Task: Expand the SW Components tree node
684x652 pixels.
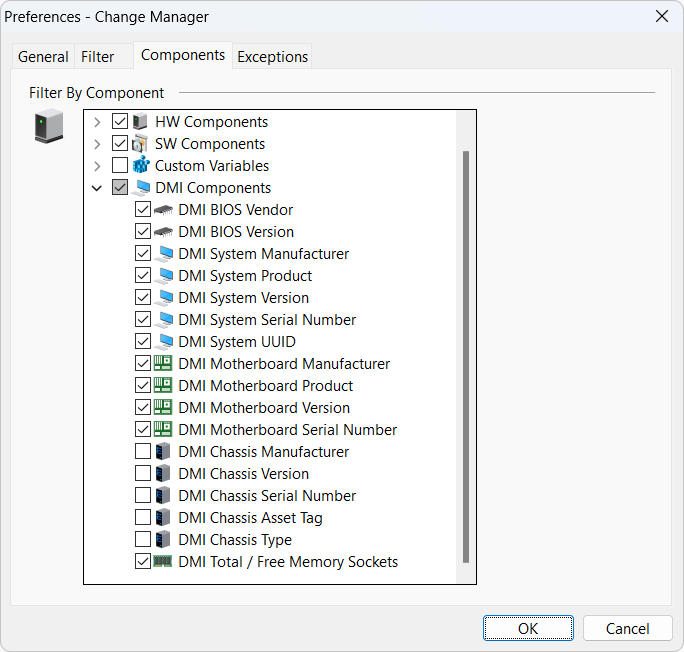Action: pos(97,144)
